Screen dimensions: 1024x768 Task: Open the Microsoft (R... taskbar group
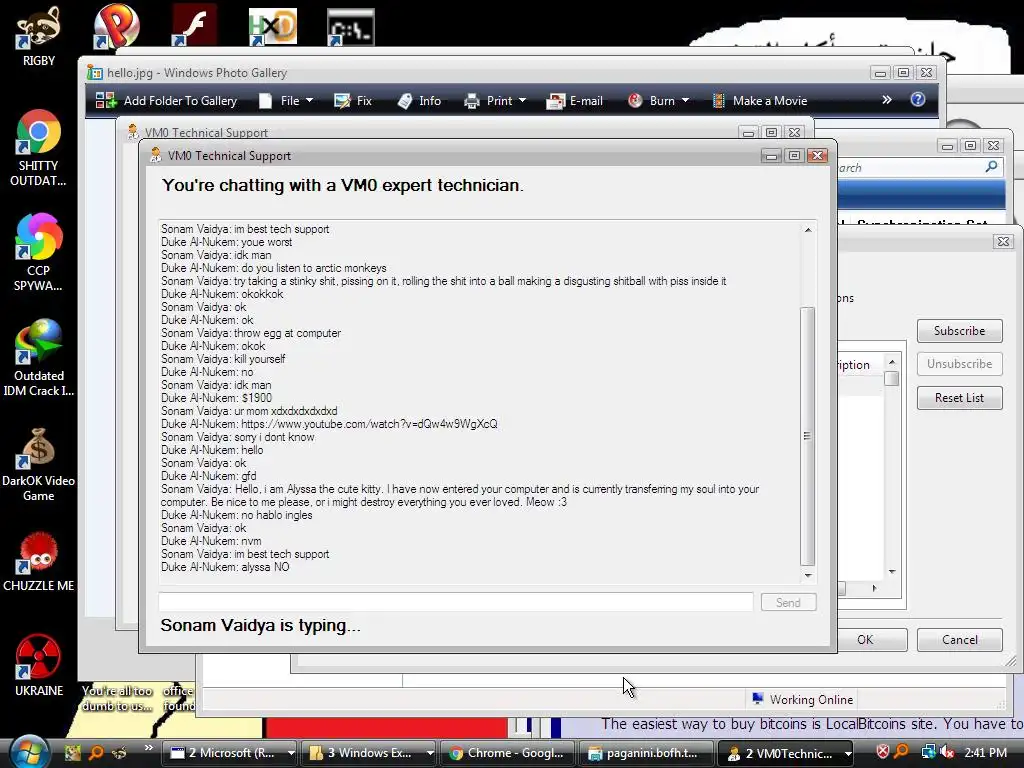coord(231,753)
